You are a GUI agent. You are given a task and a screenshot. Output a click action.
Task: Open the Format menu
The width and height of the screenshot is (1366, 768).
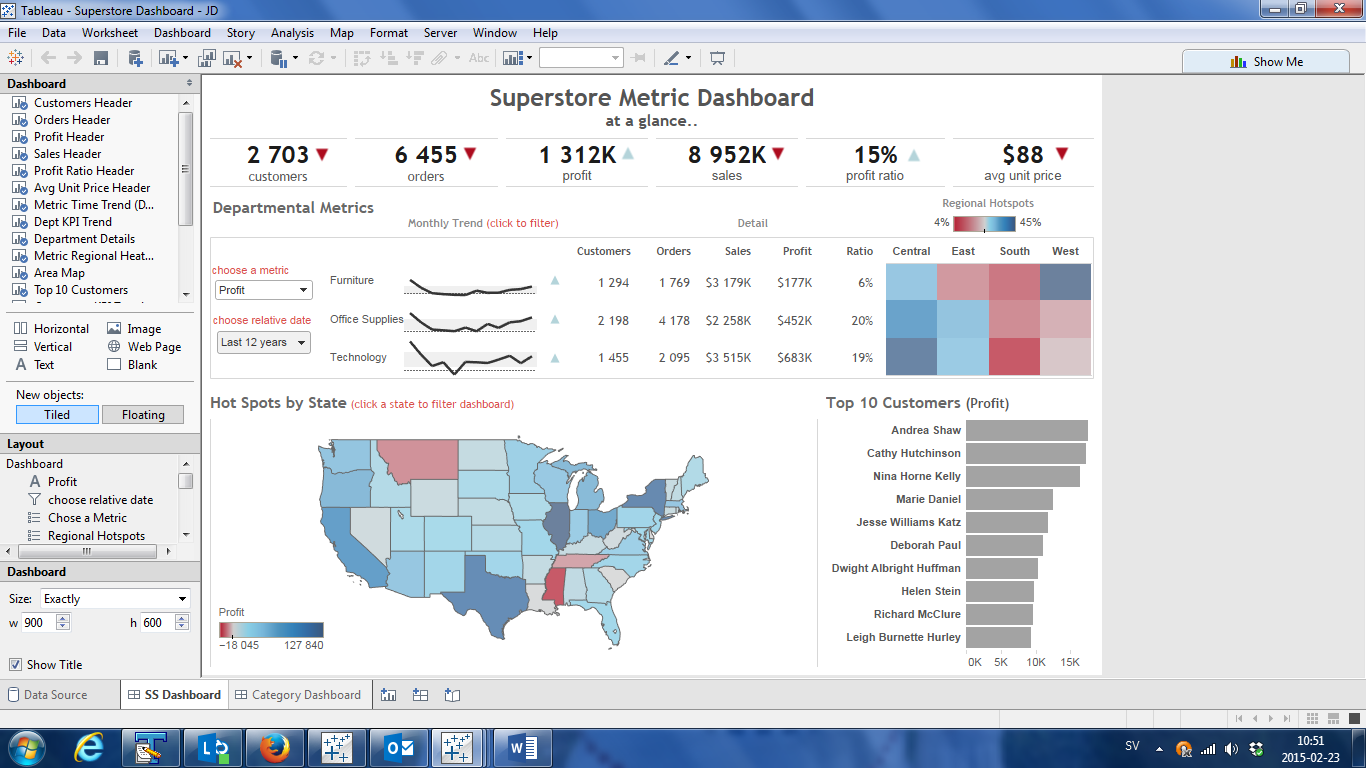click(x=389, y=33)
